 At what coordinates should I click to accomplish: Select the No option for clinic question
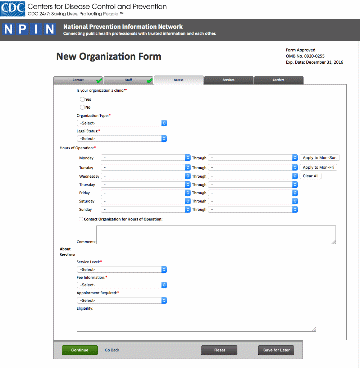[82, 107]
